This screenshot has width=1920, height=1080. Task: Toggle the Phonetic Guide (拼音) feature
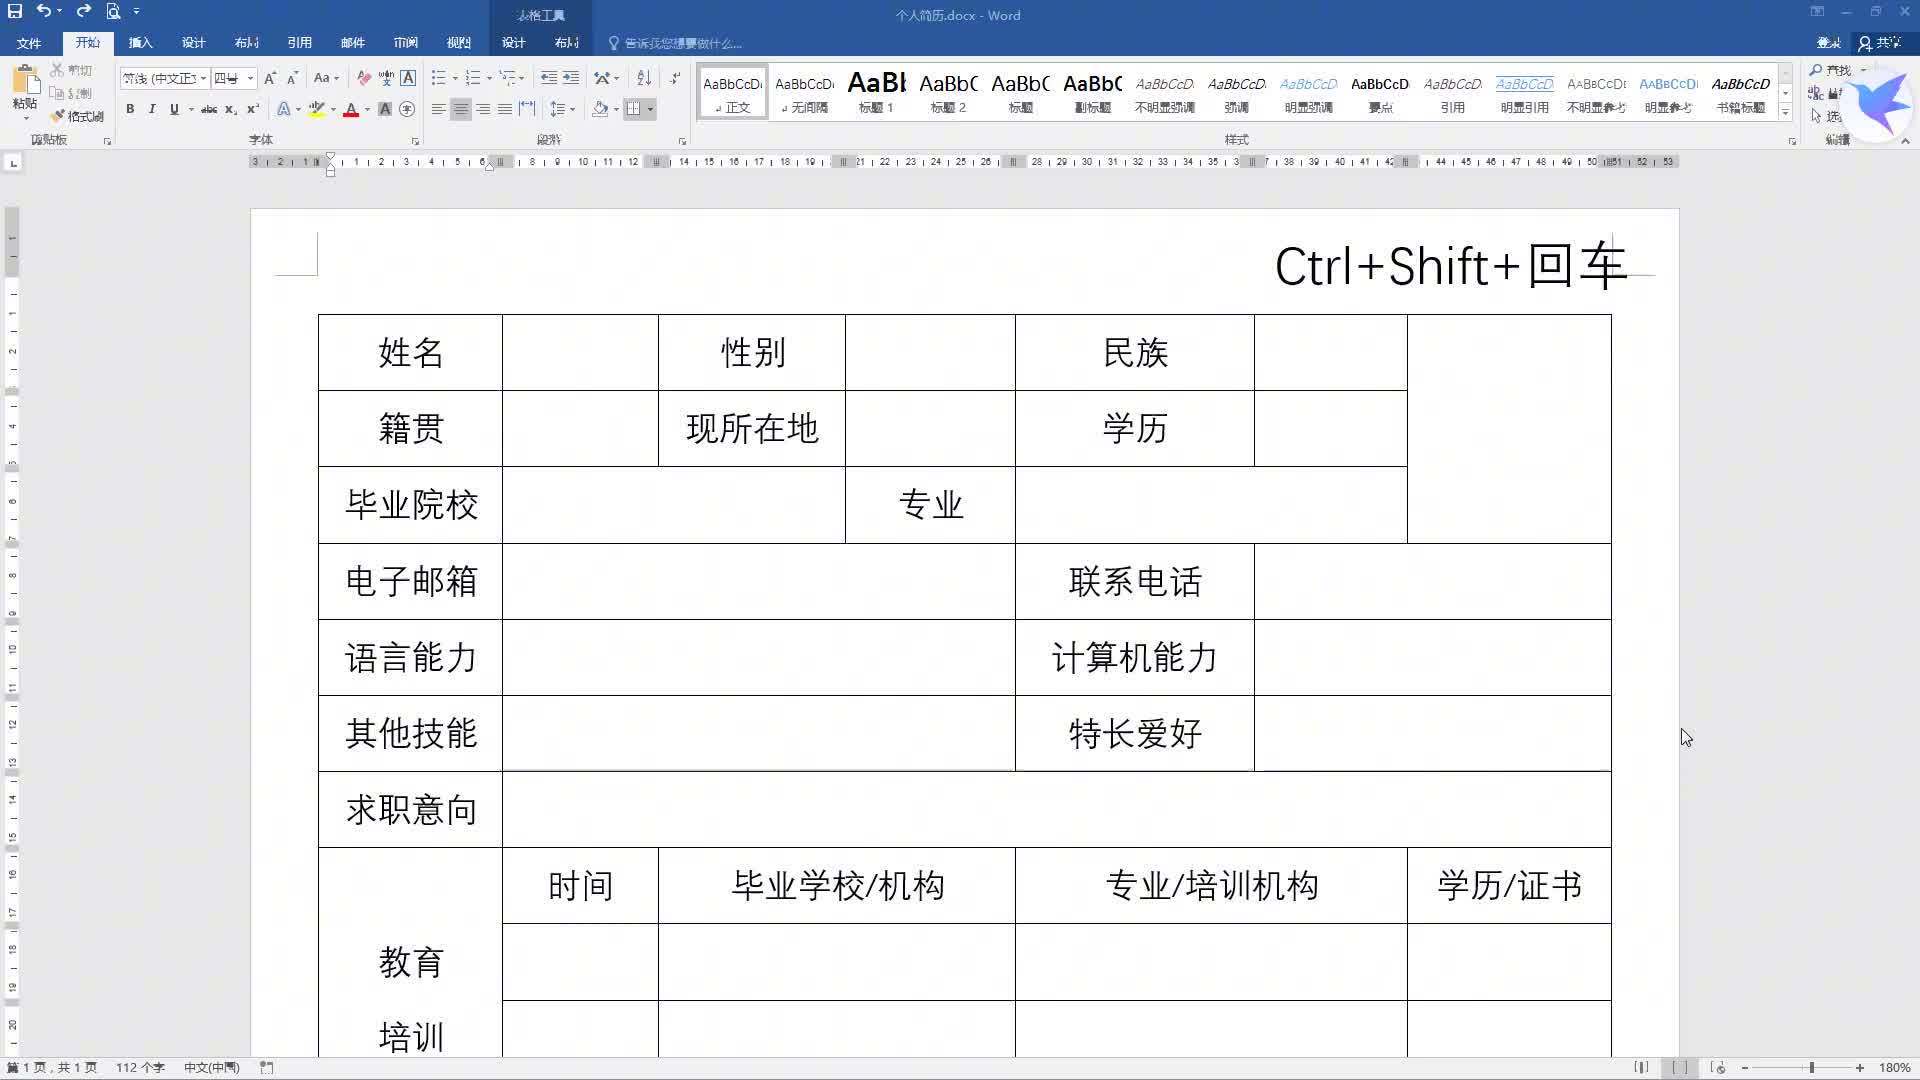pyautogui.click(x=388, y=78)
